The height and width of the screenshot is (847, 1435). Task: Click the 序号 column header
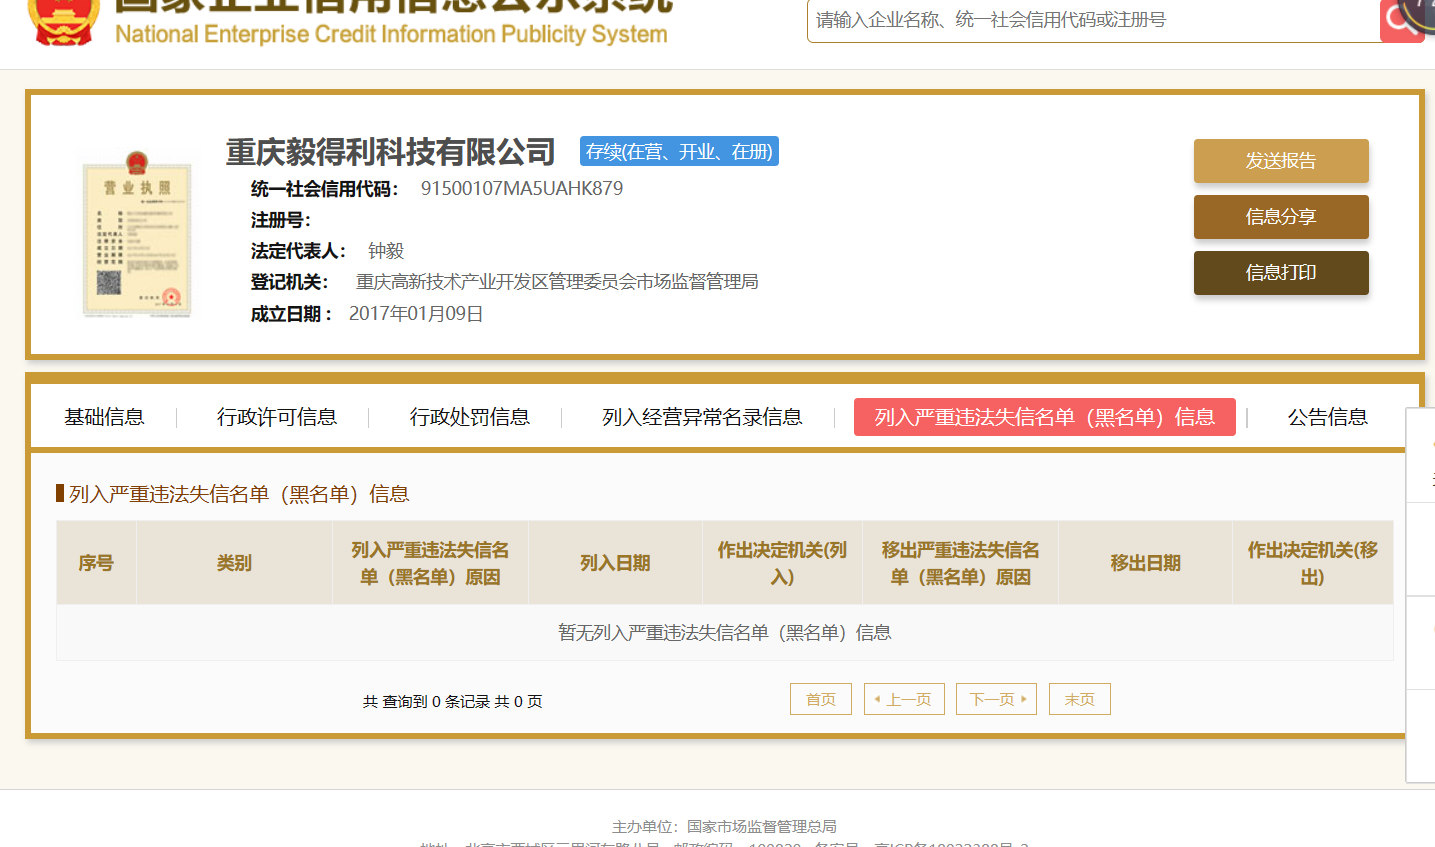(x=96, y=563)
